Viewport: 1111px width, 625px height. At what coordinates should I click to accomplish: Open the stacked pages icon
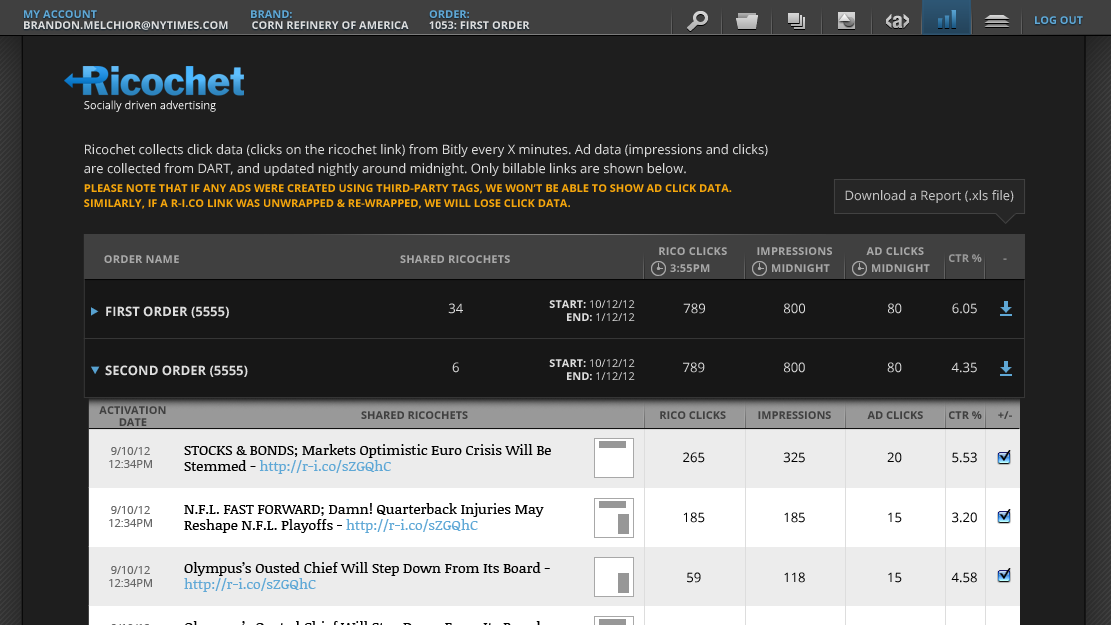(796, 21)
